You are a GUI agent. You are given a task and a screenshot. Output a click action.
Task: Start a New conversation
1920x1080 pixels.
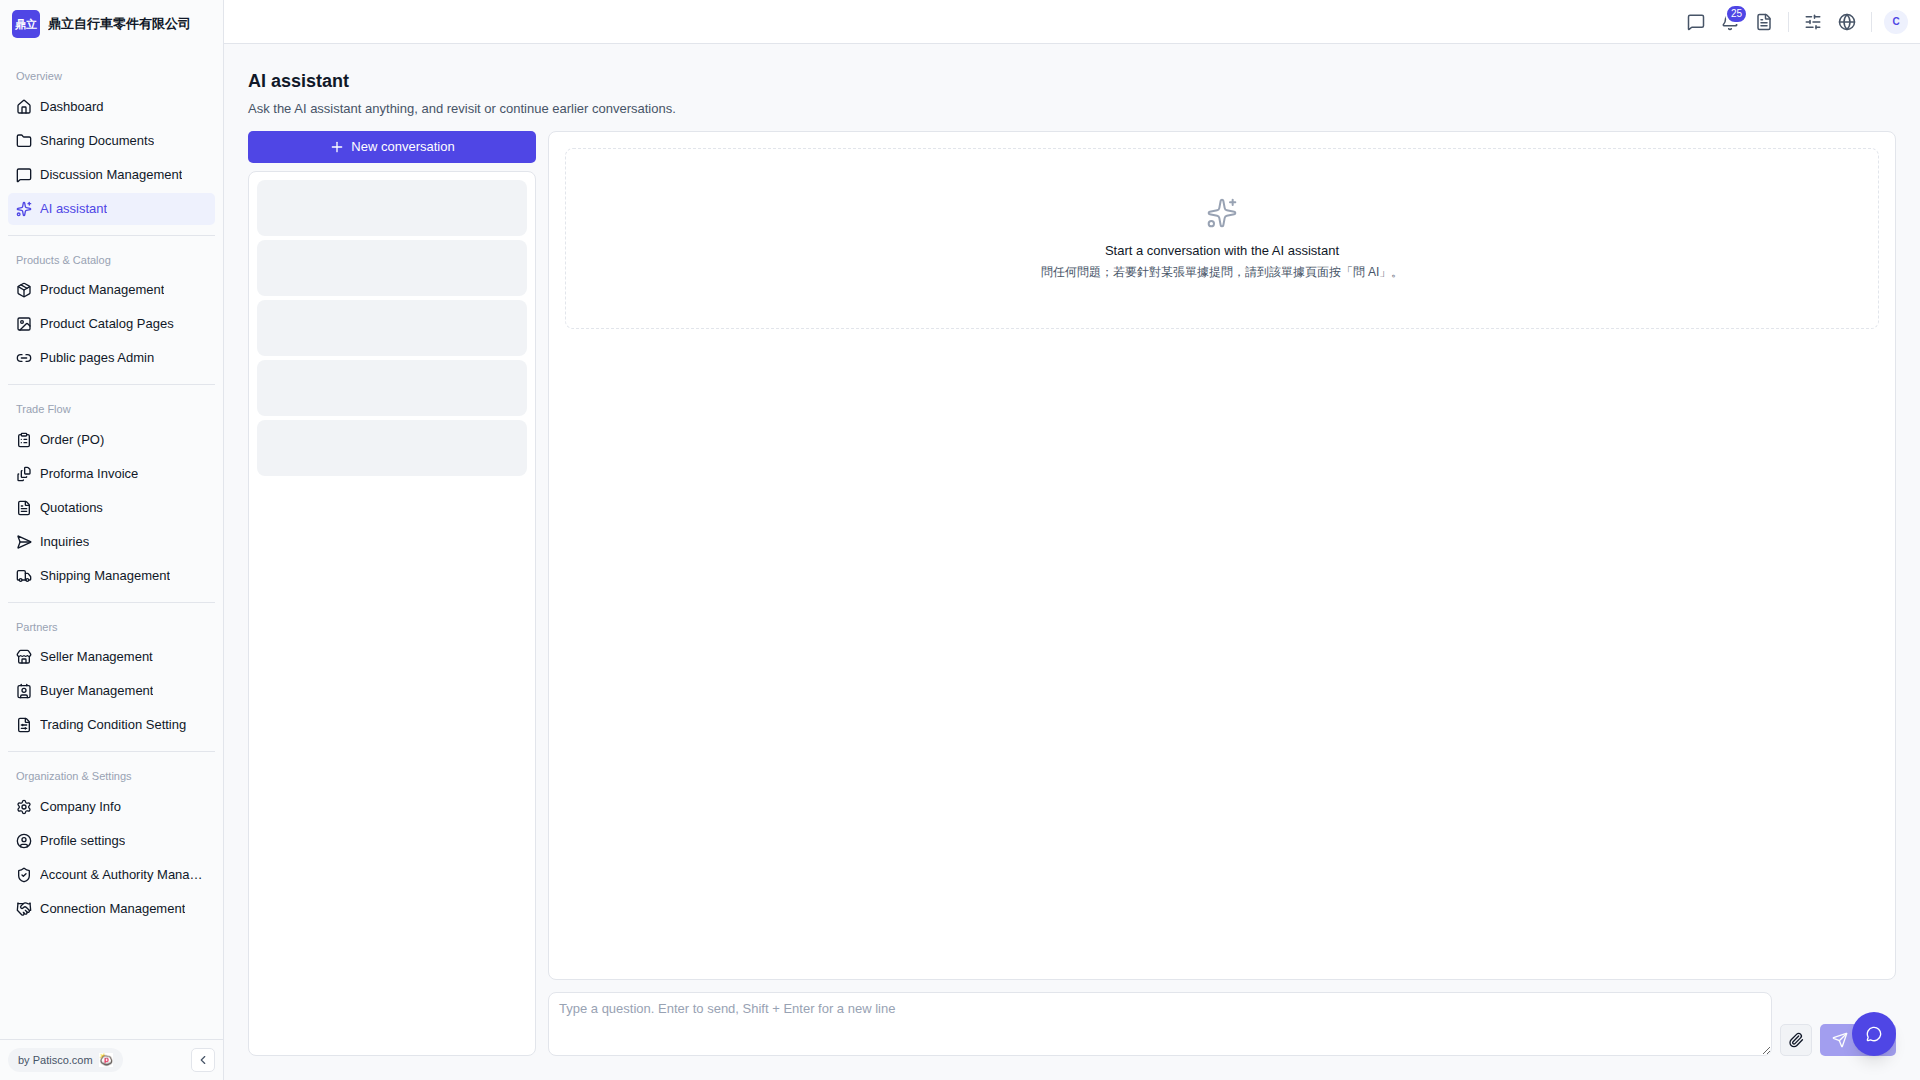pos(392,147)
